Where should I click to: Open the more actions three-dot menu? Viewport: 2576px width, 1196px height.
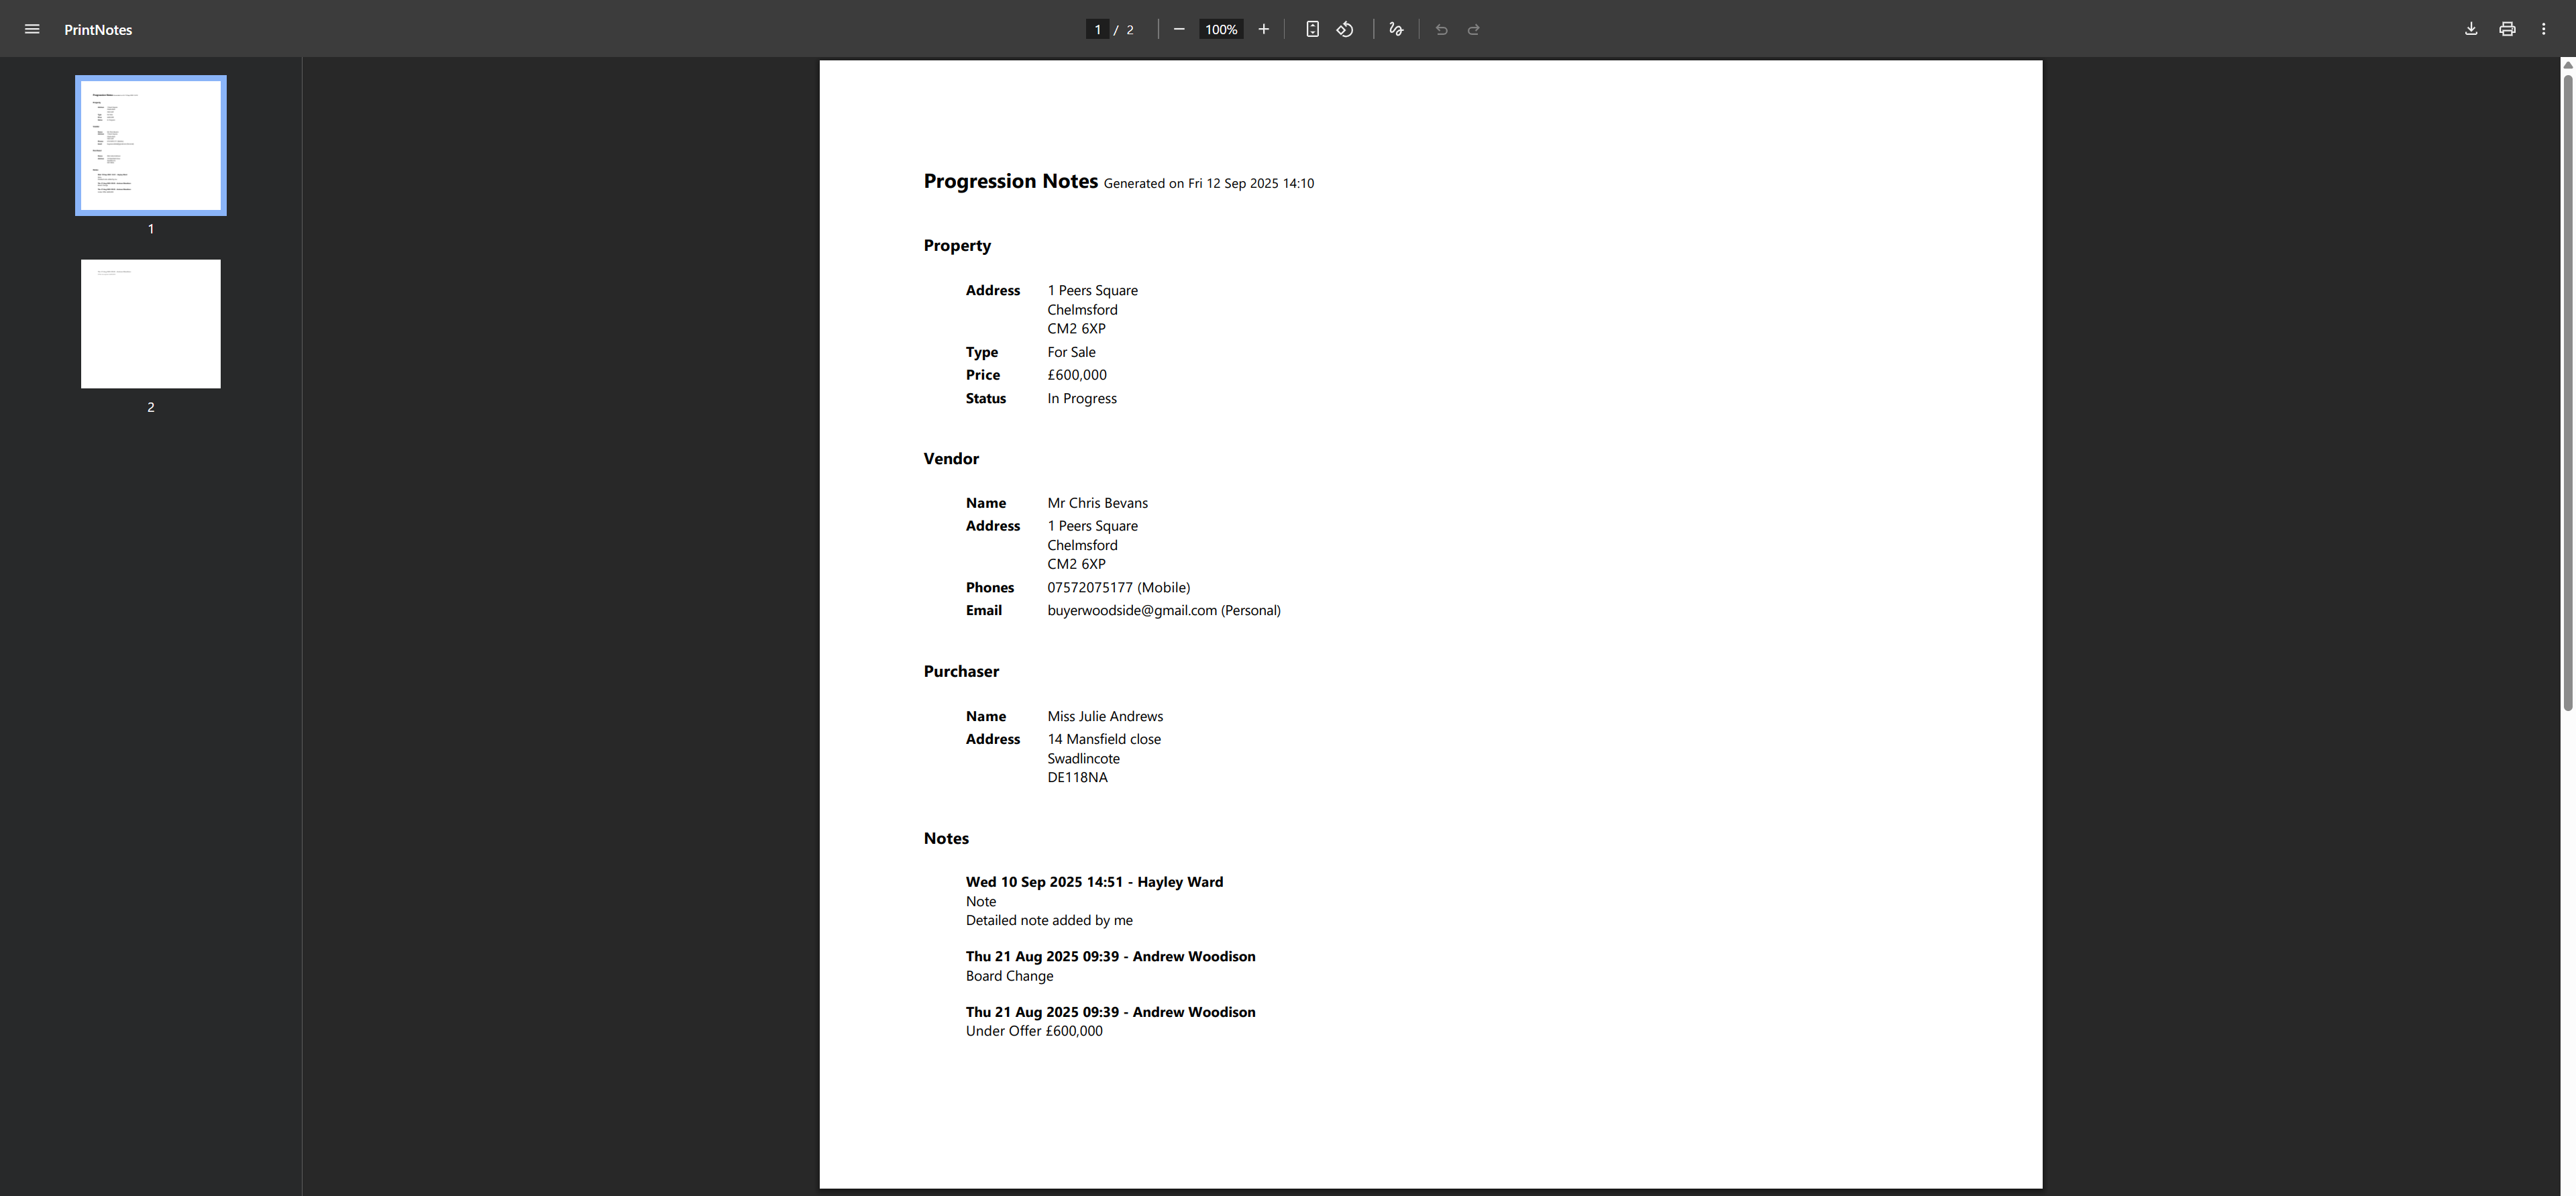click(x=2543, y=29)
